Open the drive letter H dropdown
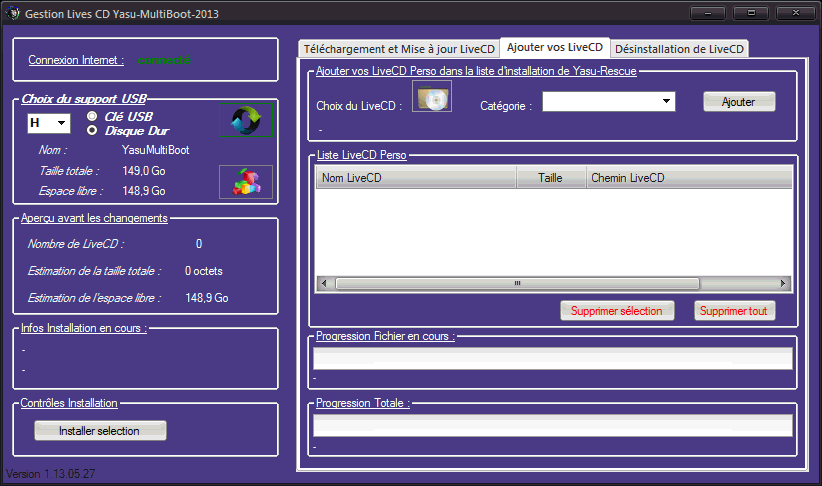 coord(49,123)
